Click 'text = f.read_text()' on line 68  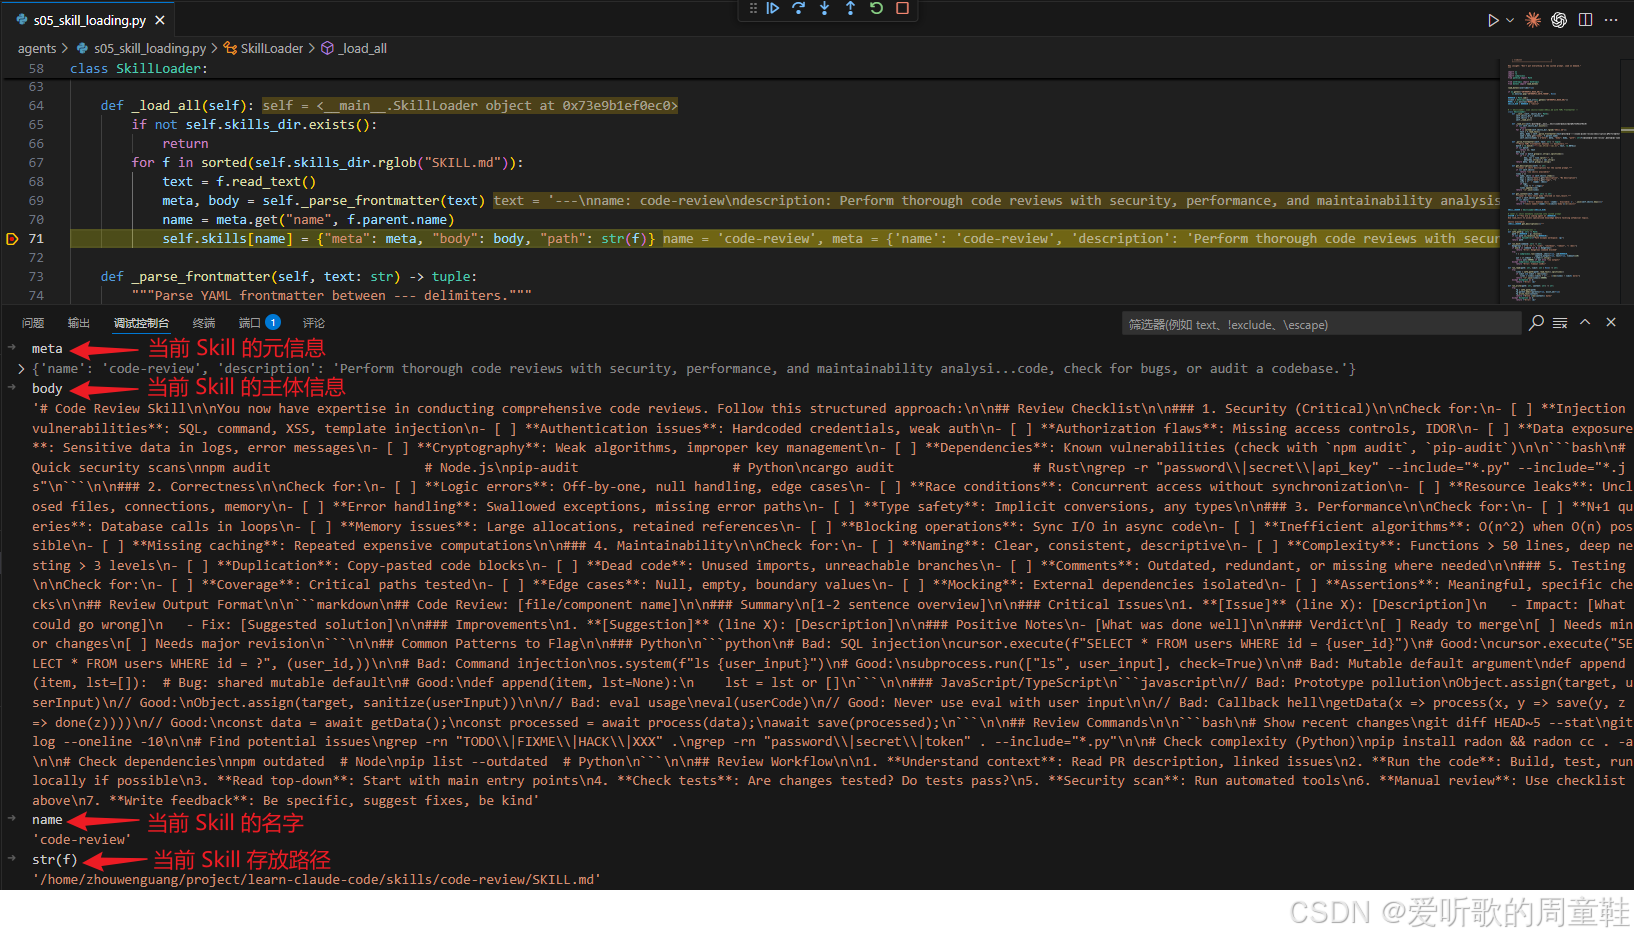(239, 182)
